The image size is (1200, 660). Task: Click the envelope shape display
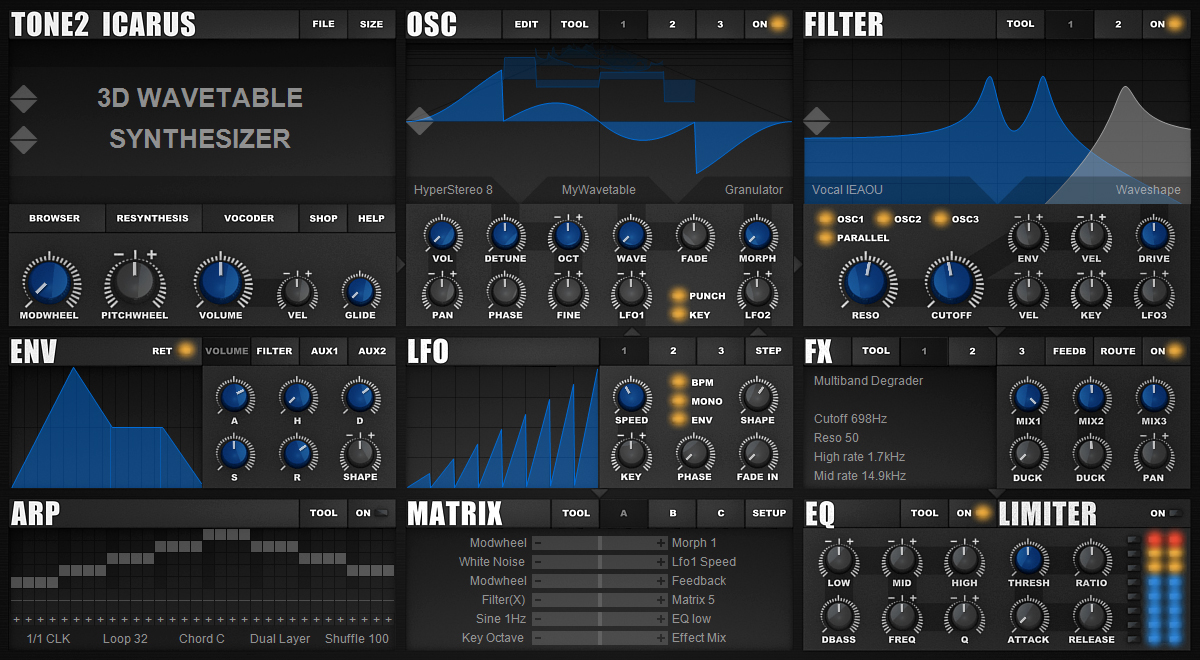(x=107, y=427)
